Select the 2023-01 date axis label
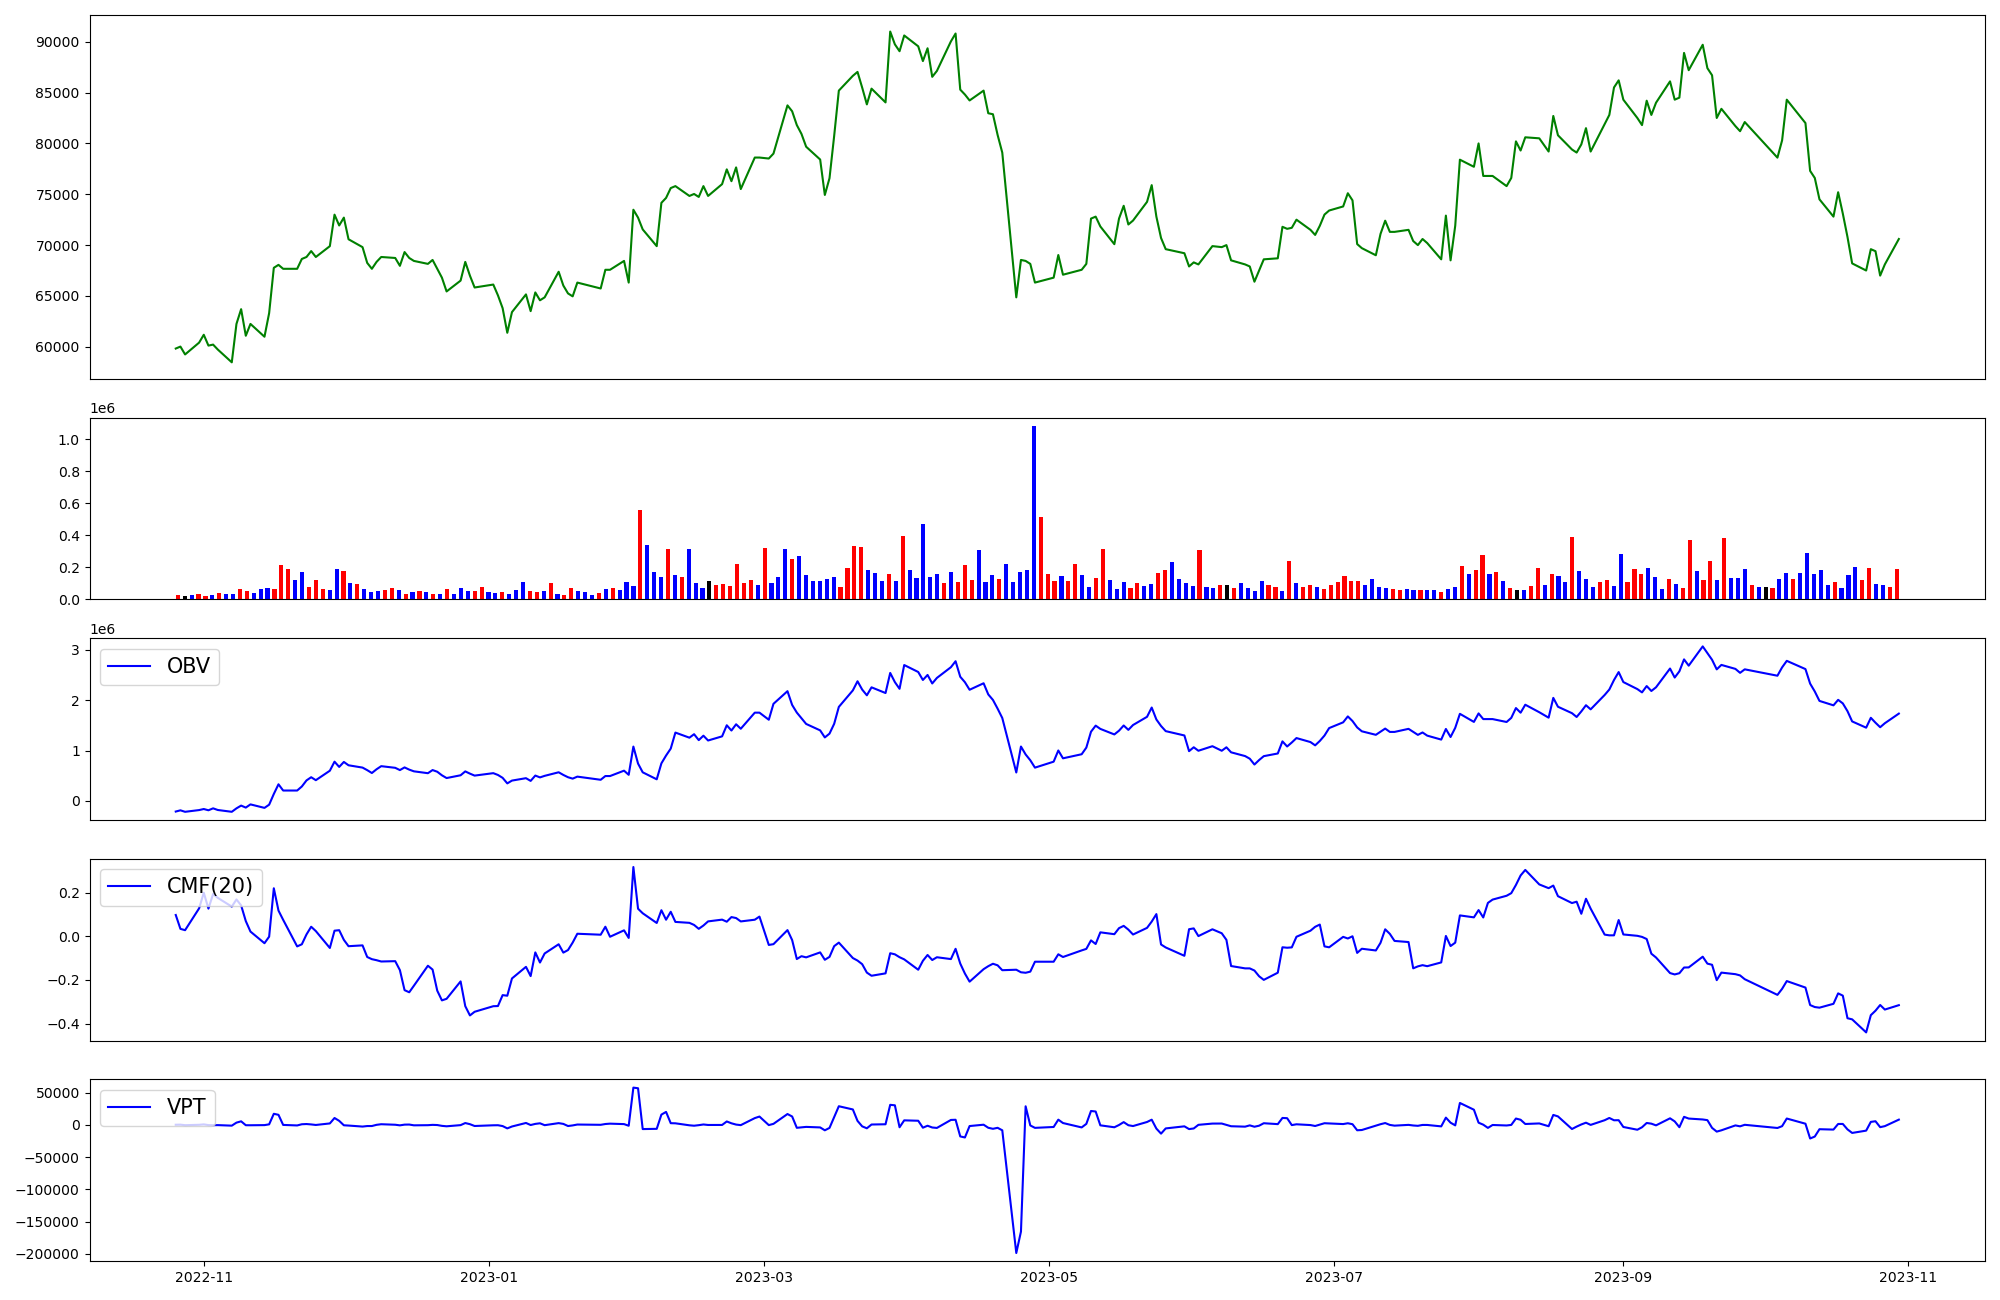This screenshot has height=1300, width=2000. [x=489, y=1277]
